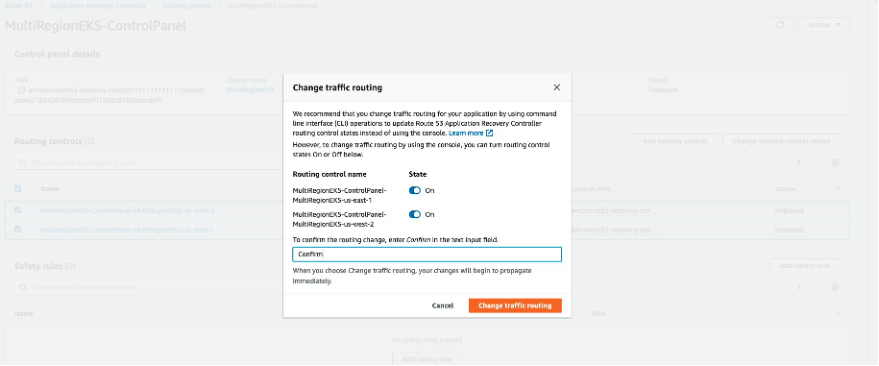Sort the safety rules ARN column
This screenshot has height=366, width=879.
[x=838, y=314]
